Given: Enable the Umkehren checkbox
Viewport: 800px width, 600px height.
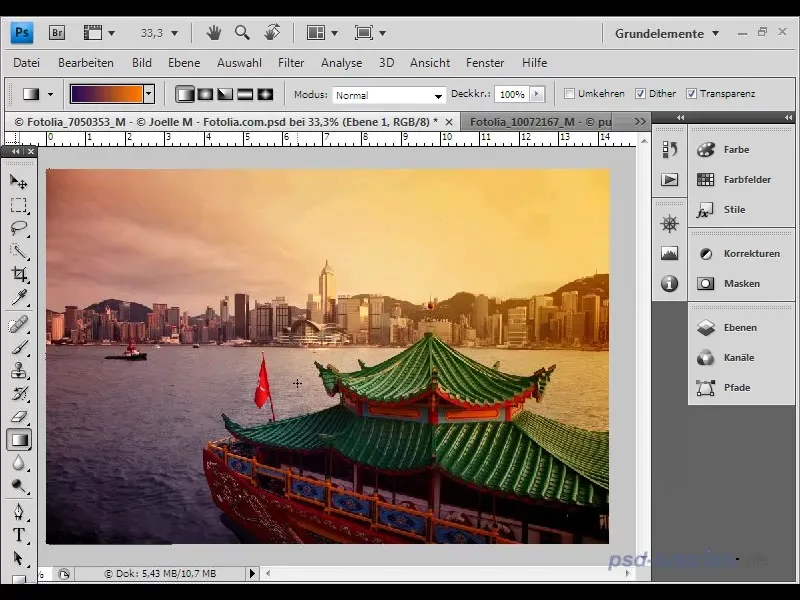Looking at the screenshot, I should pyautogui.click(x=569, y=93).
